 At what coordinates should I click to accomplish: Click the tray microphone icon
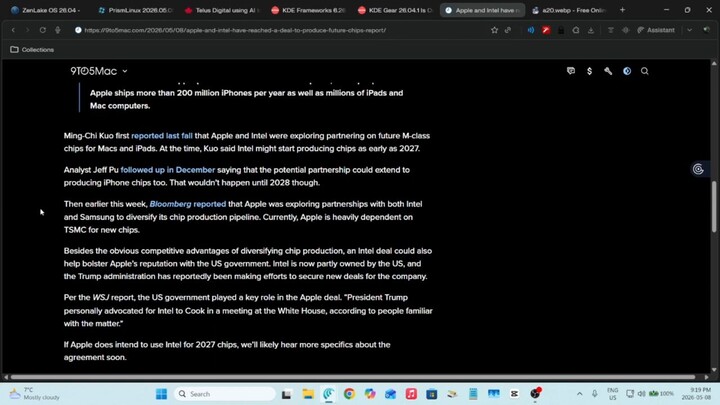pyautogui.click(x=595, y=394)
